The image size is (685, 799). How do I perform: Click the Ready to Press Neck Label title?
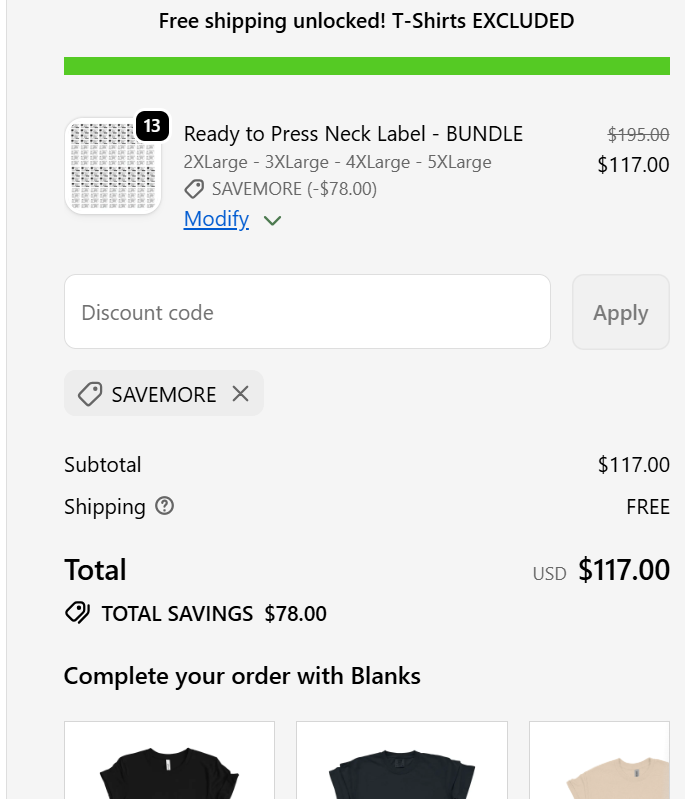coord(353,134)
